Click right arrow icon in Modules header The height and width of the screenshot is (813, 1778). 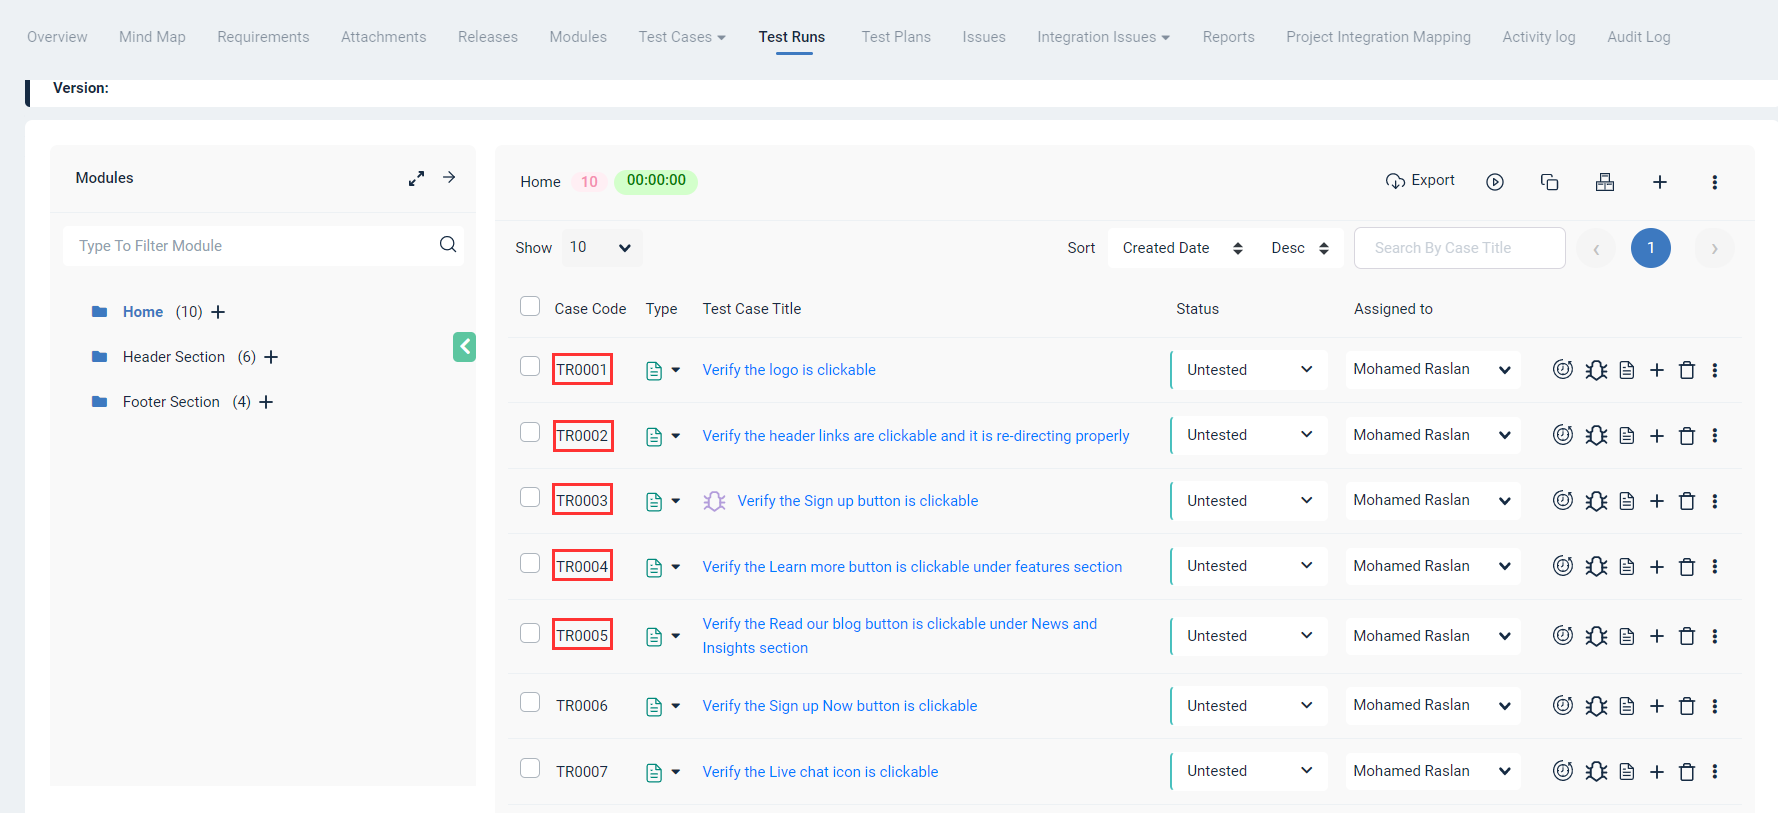tap(450, 177)
